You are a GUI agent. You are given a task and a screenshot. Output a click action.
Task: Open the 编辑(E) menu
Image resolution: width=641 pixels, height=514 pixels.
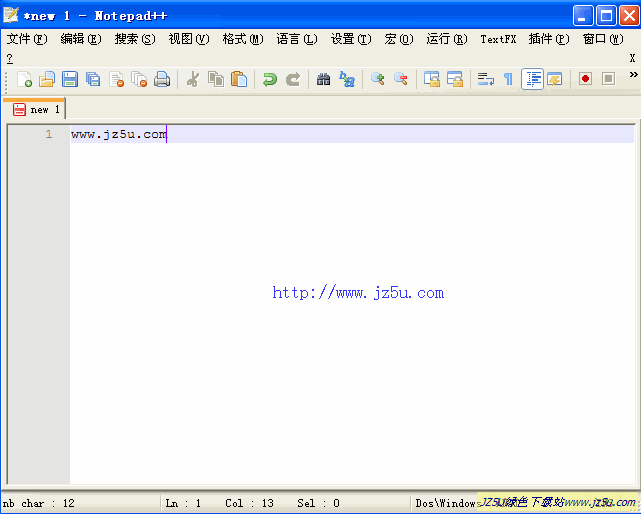click(x=81, y=39)
